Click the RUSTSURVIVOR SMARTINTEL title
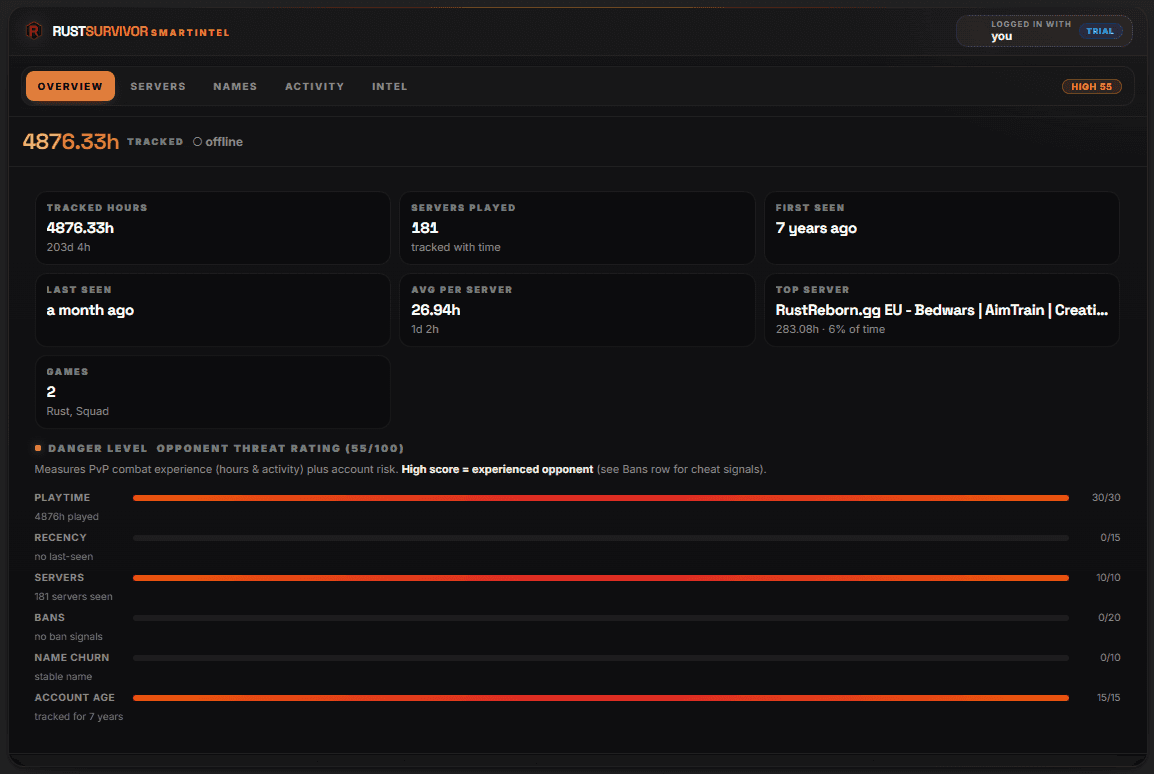This screenshot has width=1154, height=774. (141, 32)
